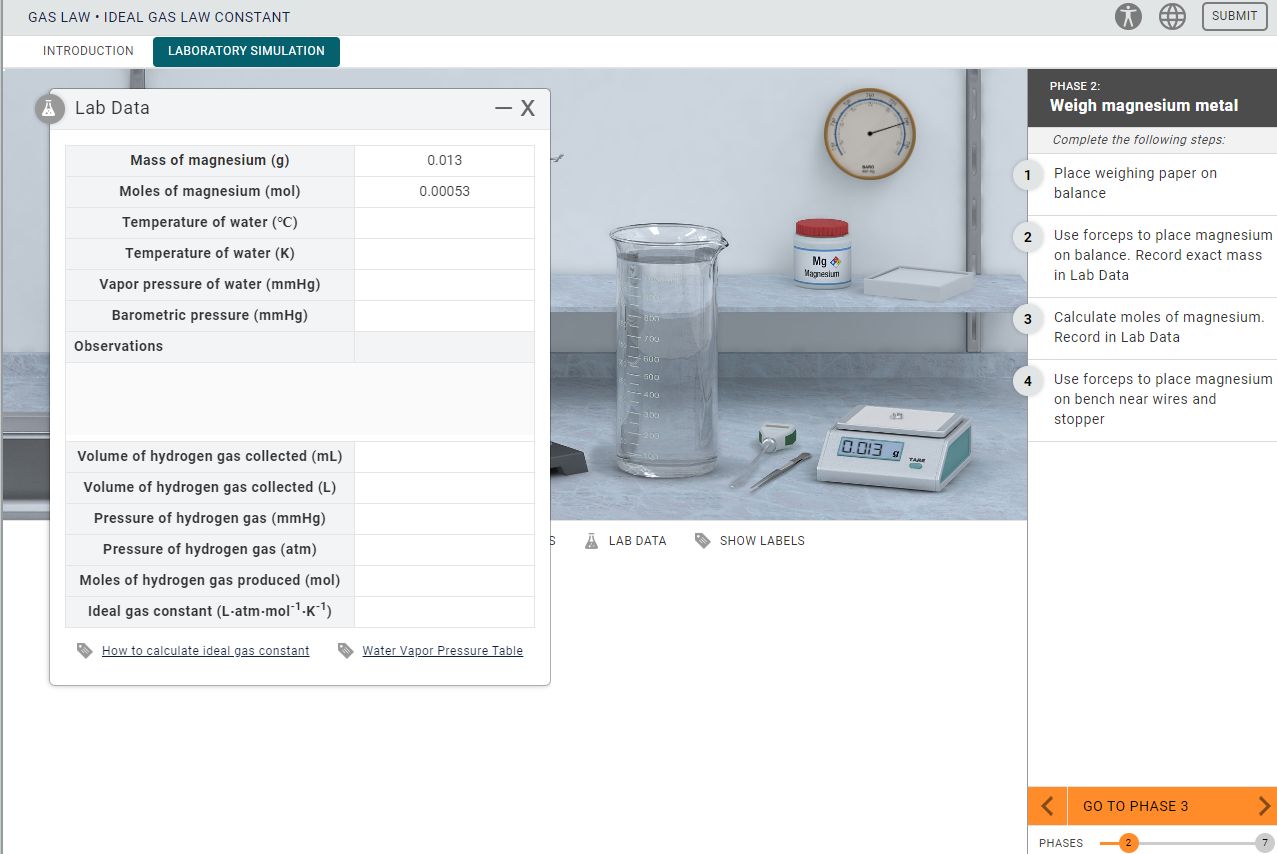Image resolution: width=1277 pixels, height=854 pixels.
Task: Open the language globe icon
Action: coord(1172,16)
